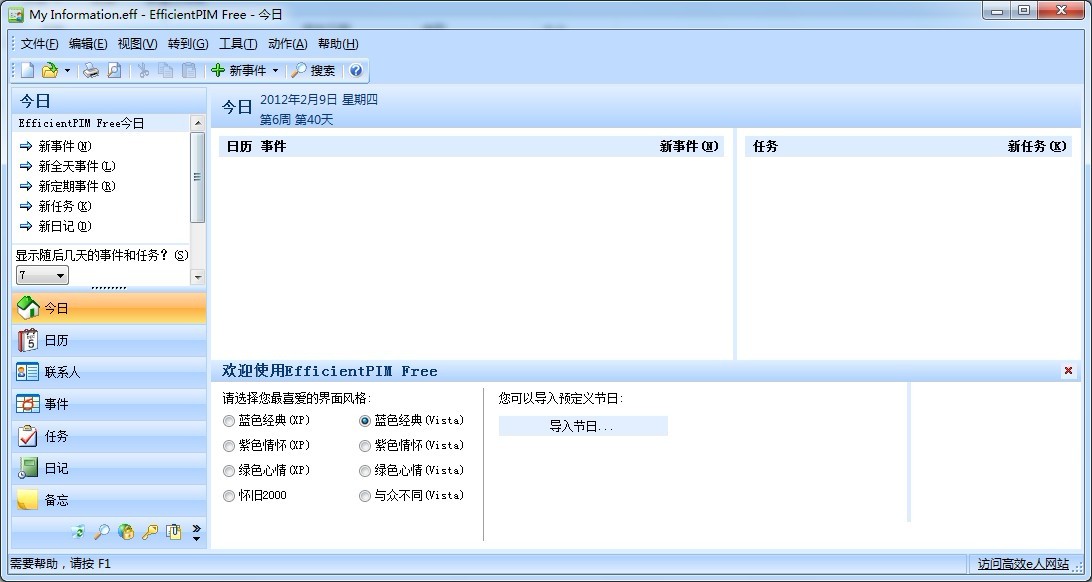Click the 导入节日... button
The image size is (1092, 582).
click(582, 426)
